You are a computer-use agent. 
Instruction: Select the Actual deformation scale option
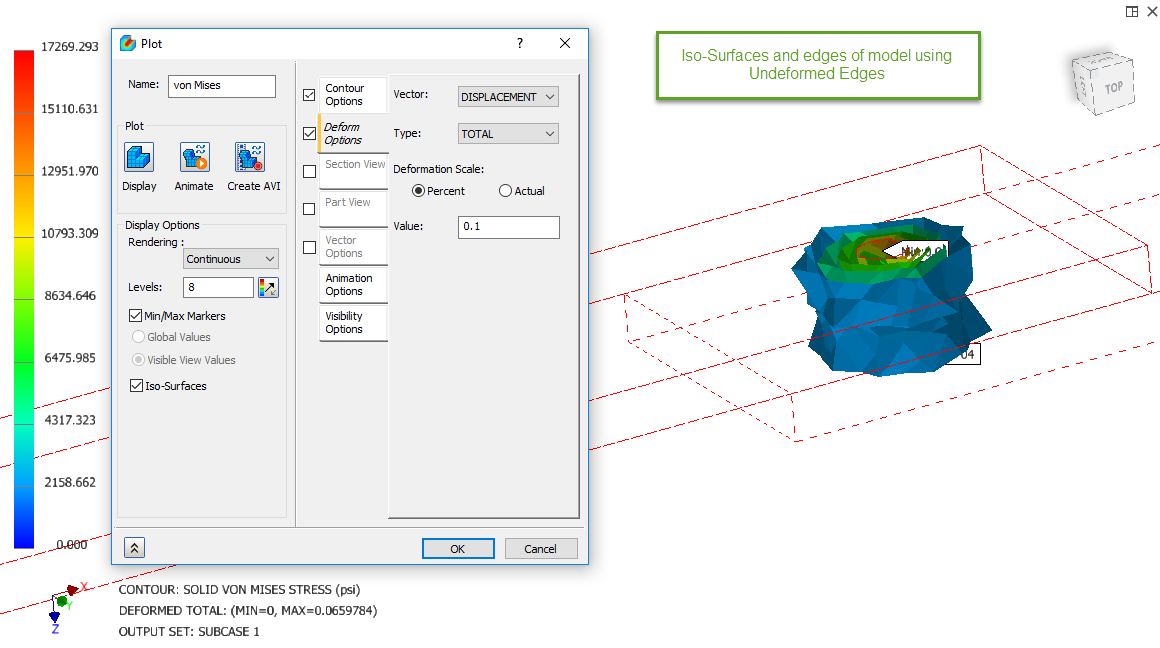pyautogui.click(x=506, y=190)
